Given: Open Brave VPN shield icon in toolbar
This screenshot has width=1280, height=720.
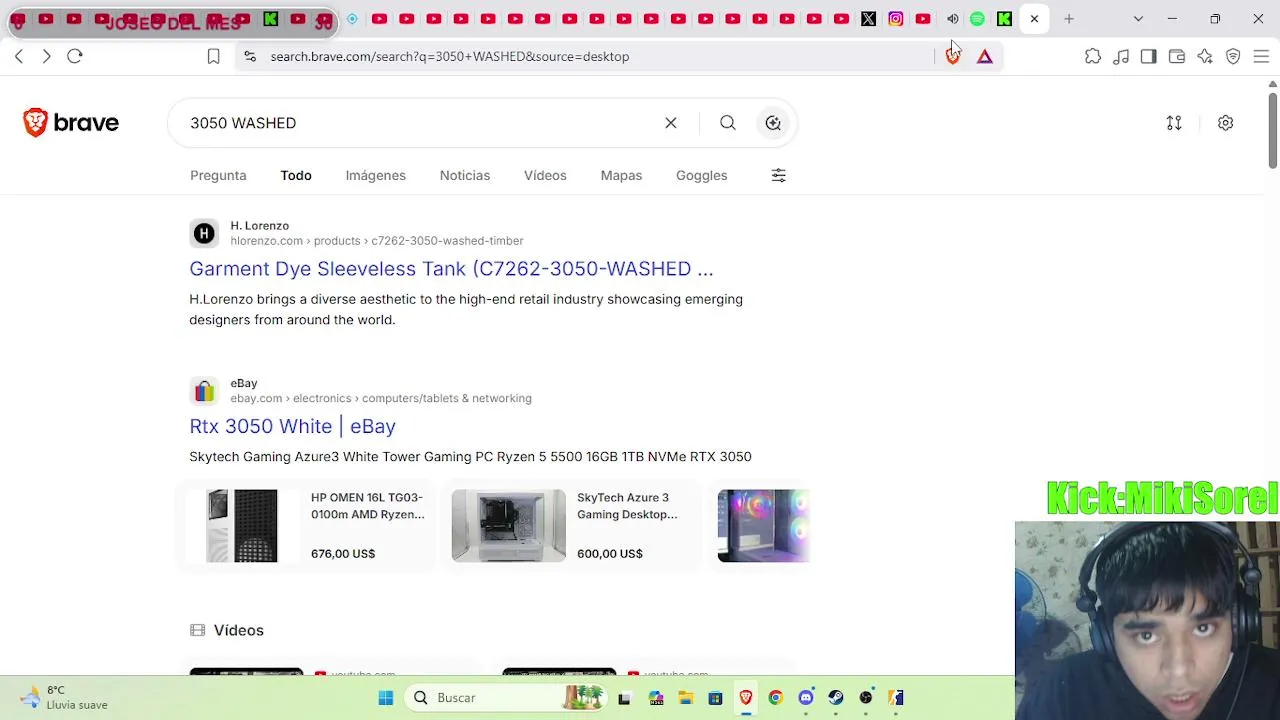Looking at the screenshot, I should click(x=1233, y=57).
